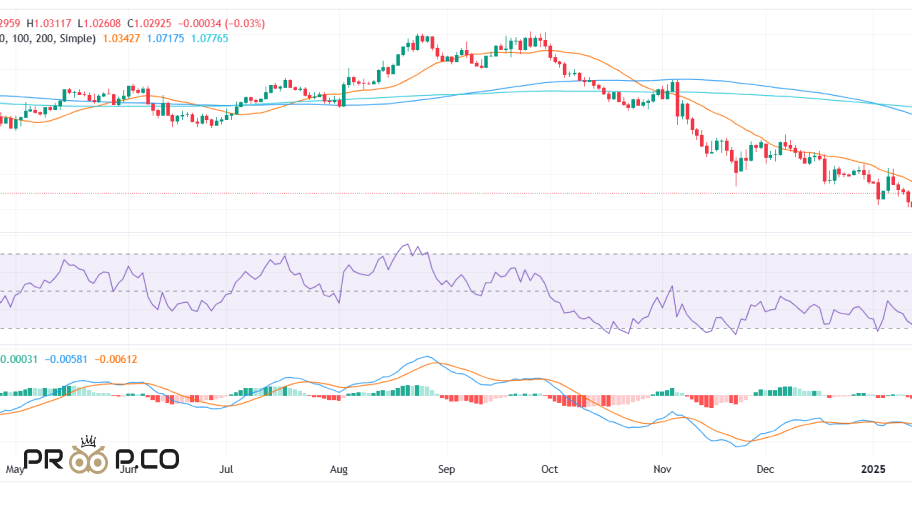
Task: Click the low price value L1.02608
Action: [99, 24]
